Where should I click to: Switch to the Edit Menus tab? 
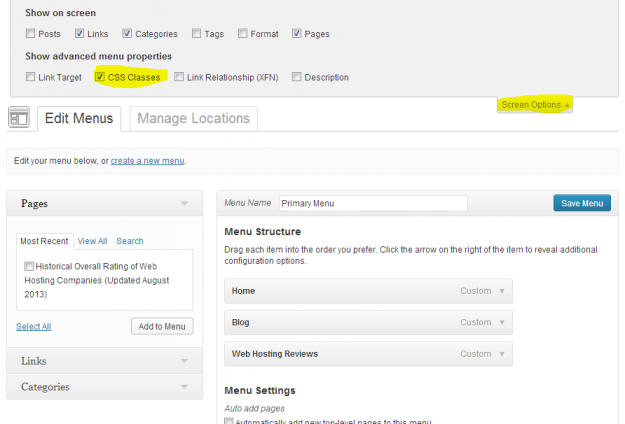pyautogui.click(x=79, y=119)
